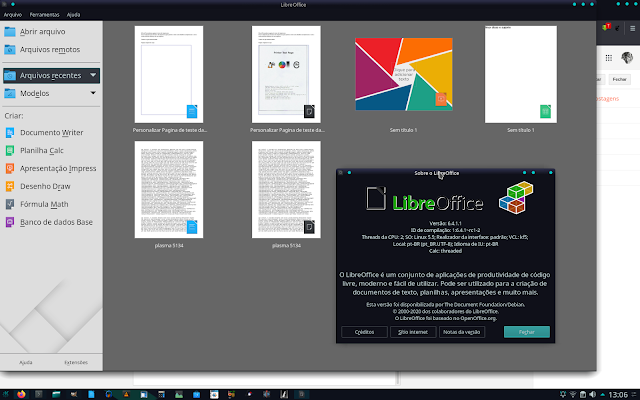Expand the Modelos dropdown arrow
Viewport: 640px width, 400px height.
coord(93,93)
